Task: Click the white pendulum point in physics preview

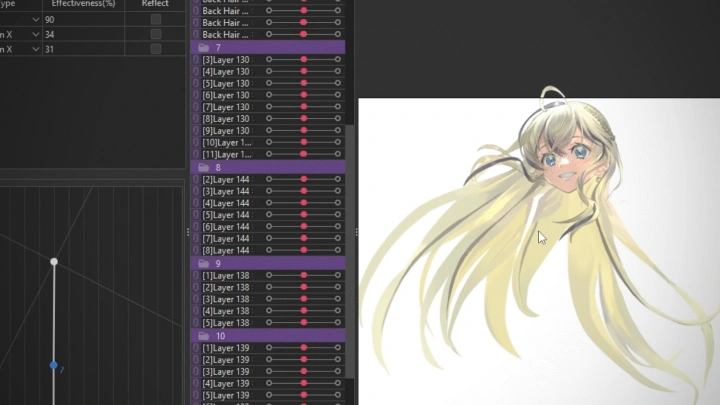Action: [x=54, y=262]
